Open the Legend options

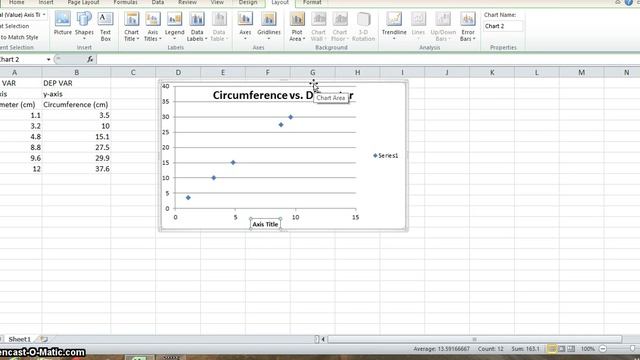(x=174, y=26)
